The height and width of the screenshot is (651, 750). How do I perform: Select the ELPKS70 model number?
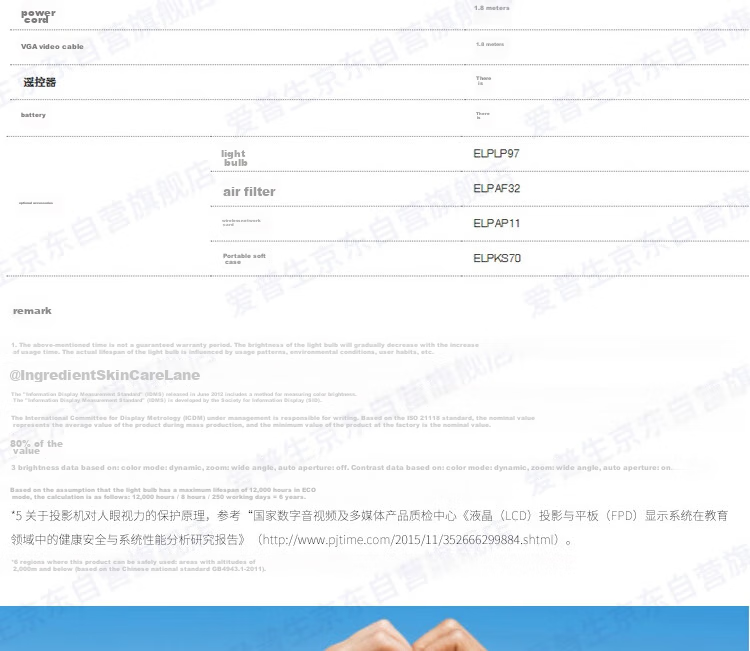(496, 258)
